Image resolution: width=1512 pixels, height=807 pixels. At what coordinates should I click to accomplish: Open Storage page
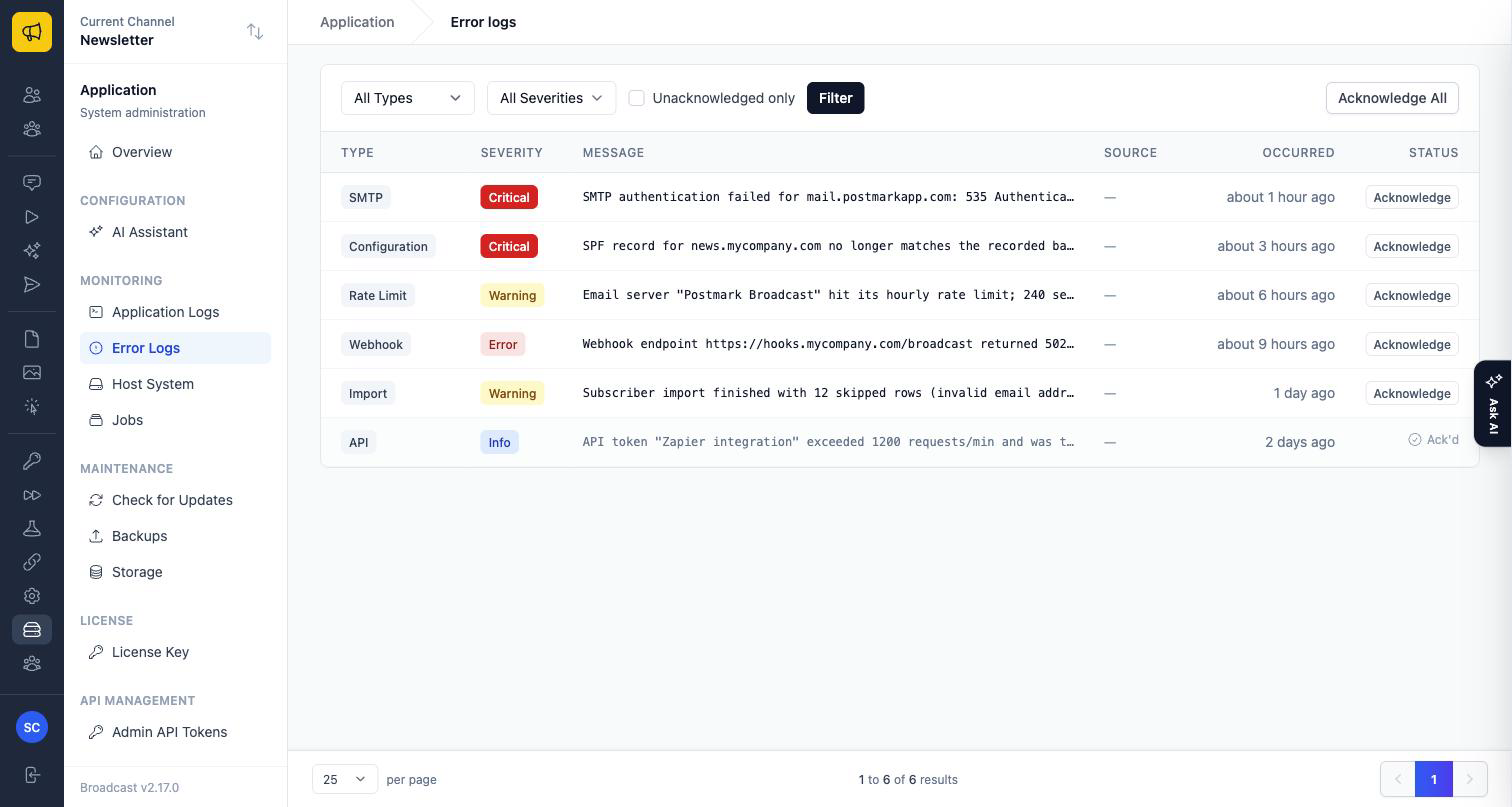[x=175, y=572]
